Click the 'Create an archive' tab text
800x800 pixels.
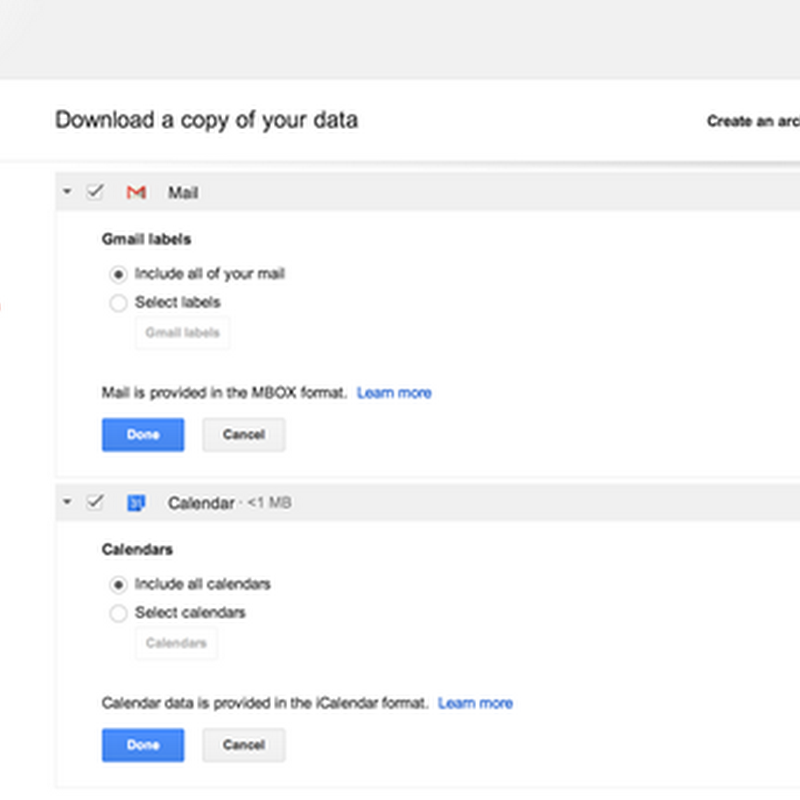click(x=752, y=121)
